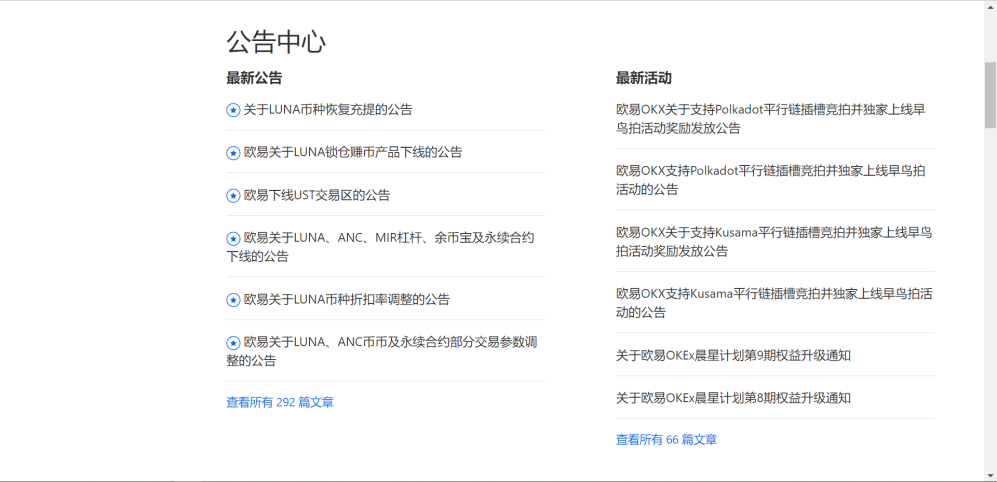This screenshot has height=482, width=997.
Task: Open LUNA、ANC币币交易参数调整 announcement
Action: pyautogui.click(x=382, y=352)
